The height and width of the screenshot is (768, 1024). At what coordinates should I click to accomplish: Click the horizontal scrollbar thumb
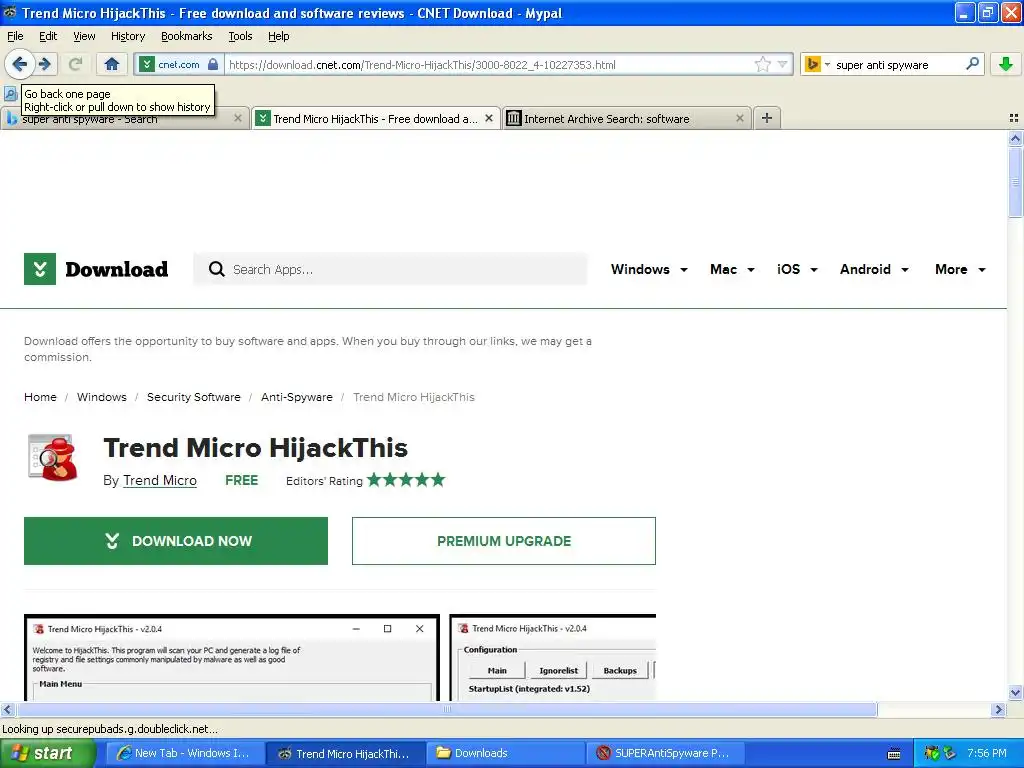click(447, 709)
